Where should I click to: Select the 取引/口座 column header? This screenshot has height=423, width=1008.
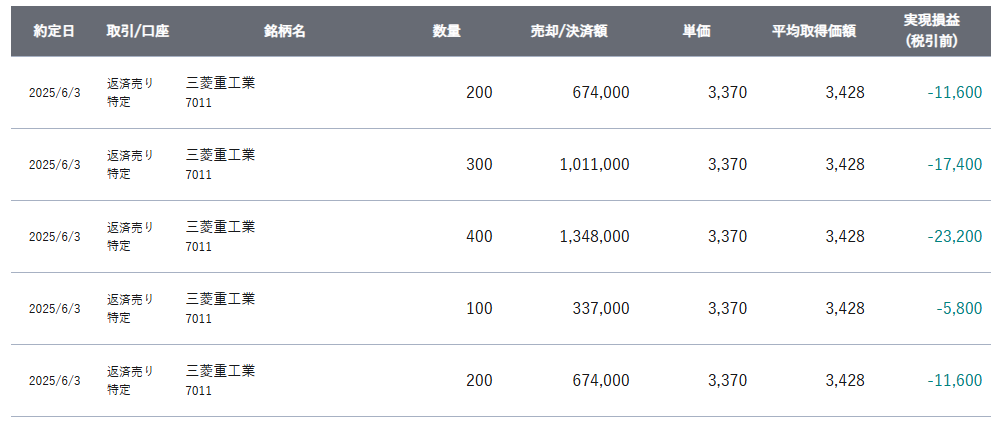(x=138, y=32)
